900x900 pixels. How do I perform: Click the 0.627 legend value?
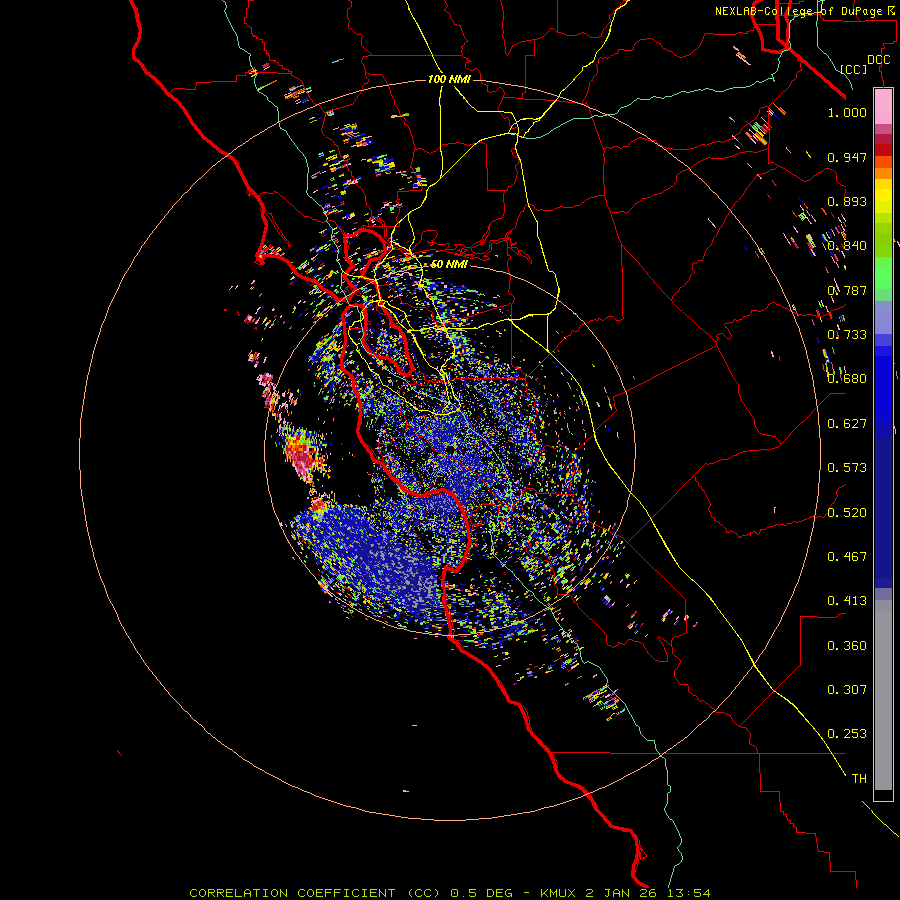(x=847, y=423)
